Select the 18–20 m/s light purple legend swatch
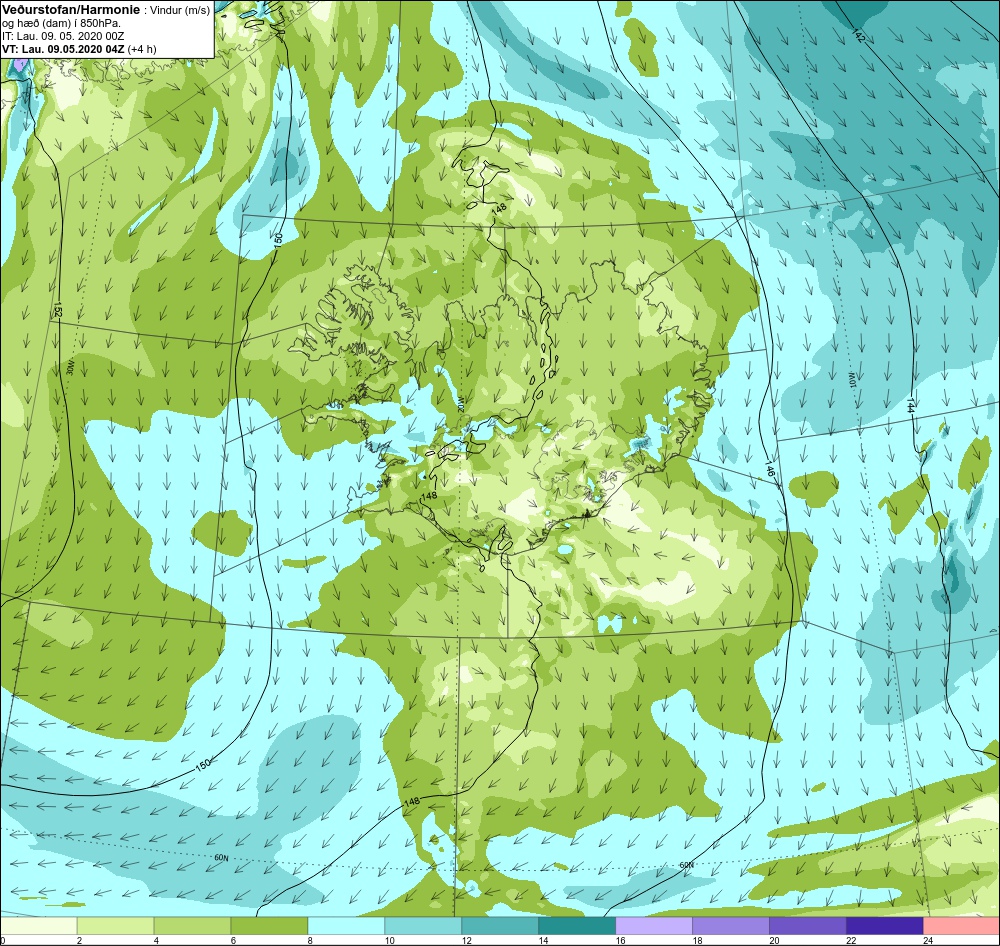Viewport: 1000px width, 946px height. (730, 926)
